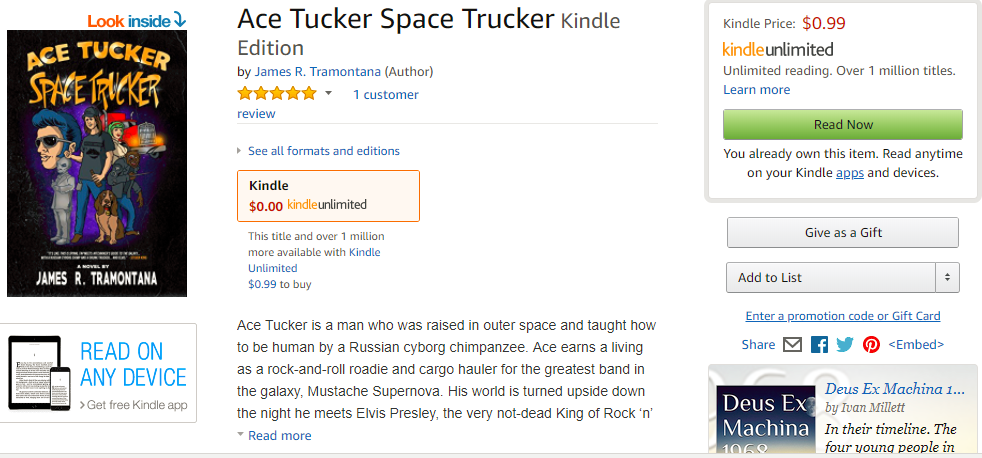
Task: Click the Kindle devices icon in Read On banner
Action: pos(39,373)
